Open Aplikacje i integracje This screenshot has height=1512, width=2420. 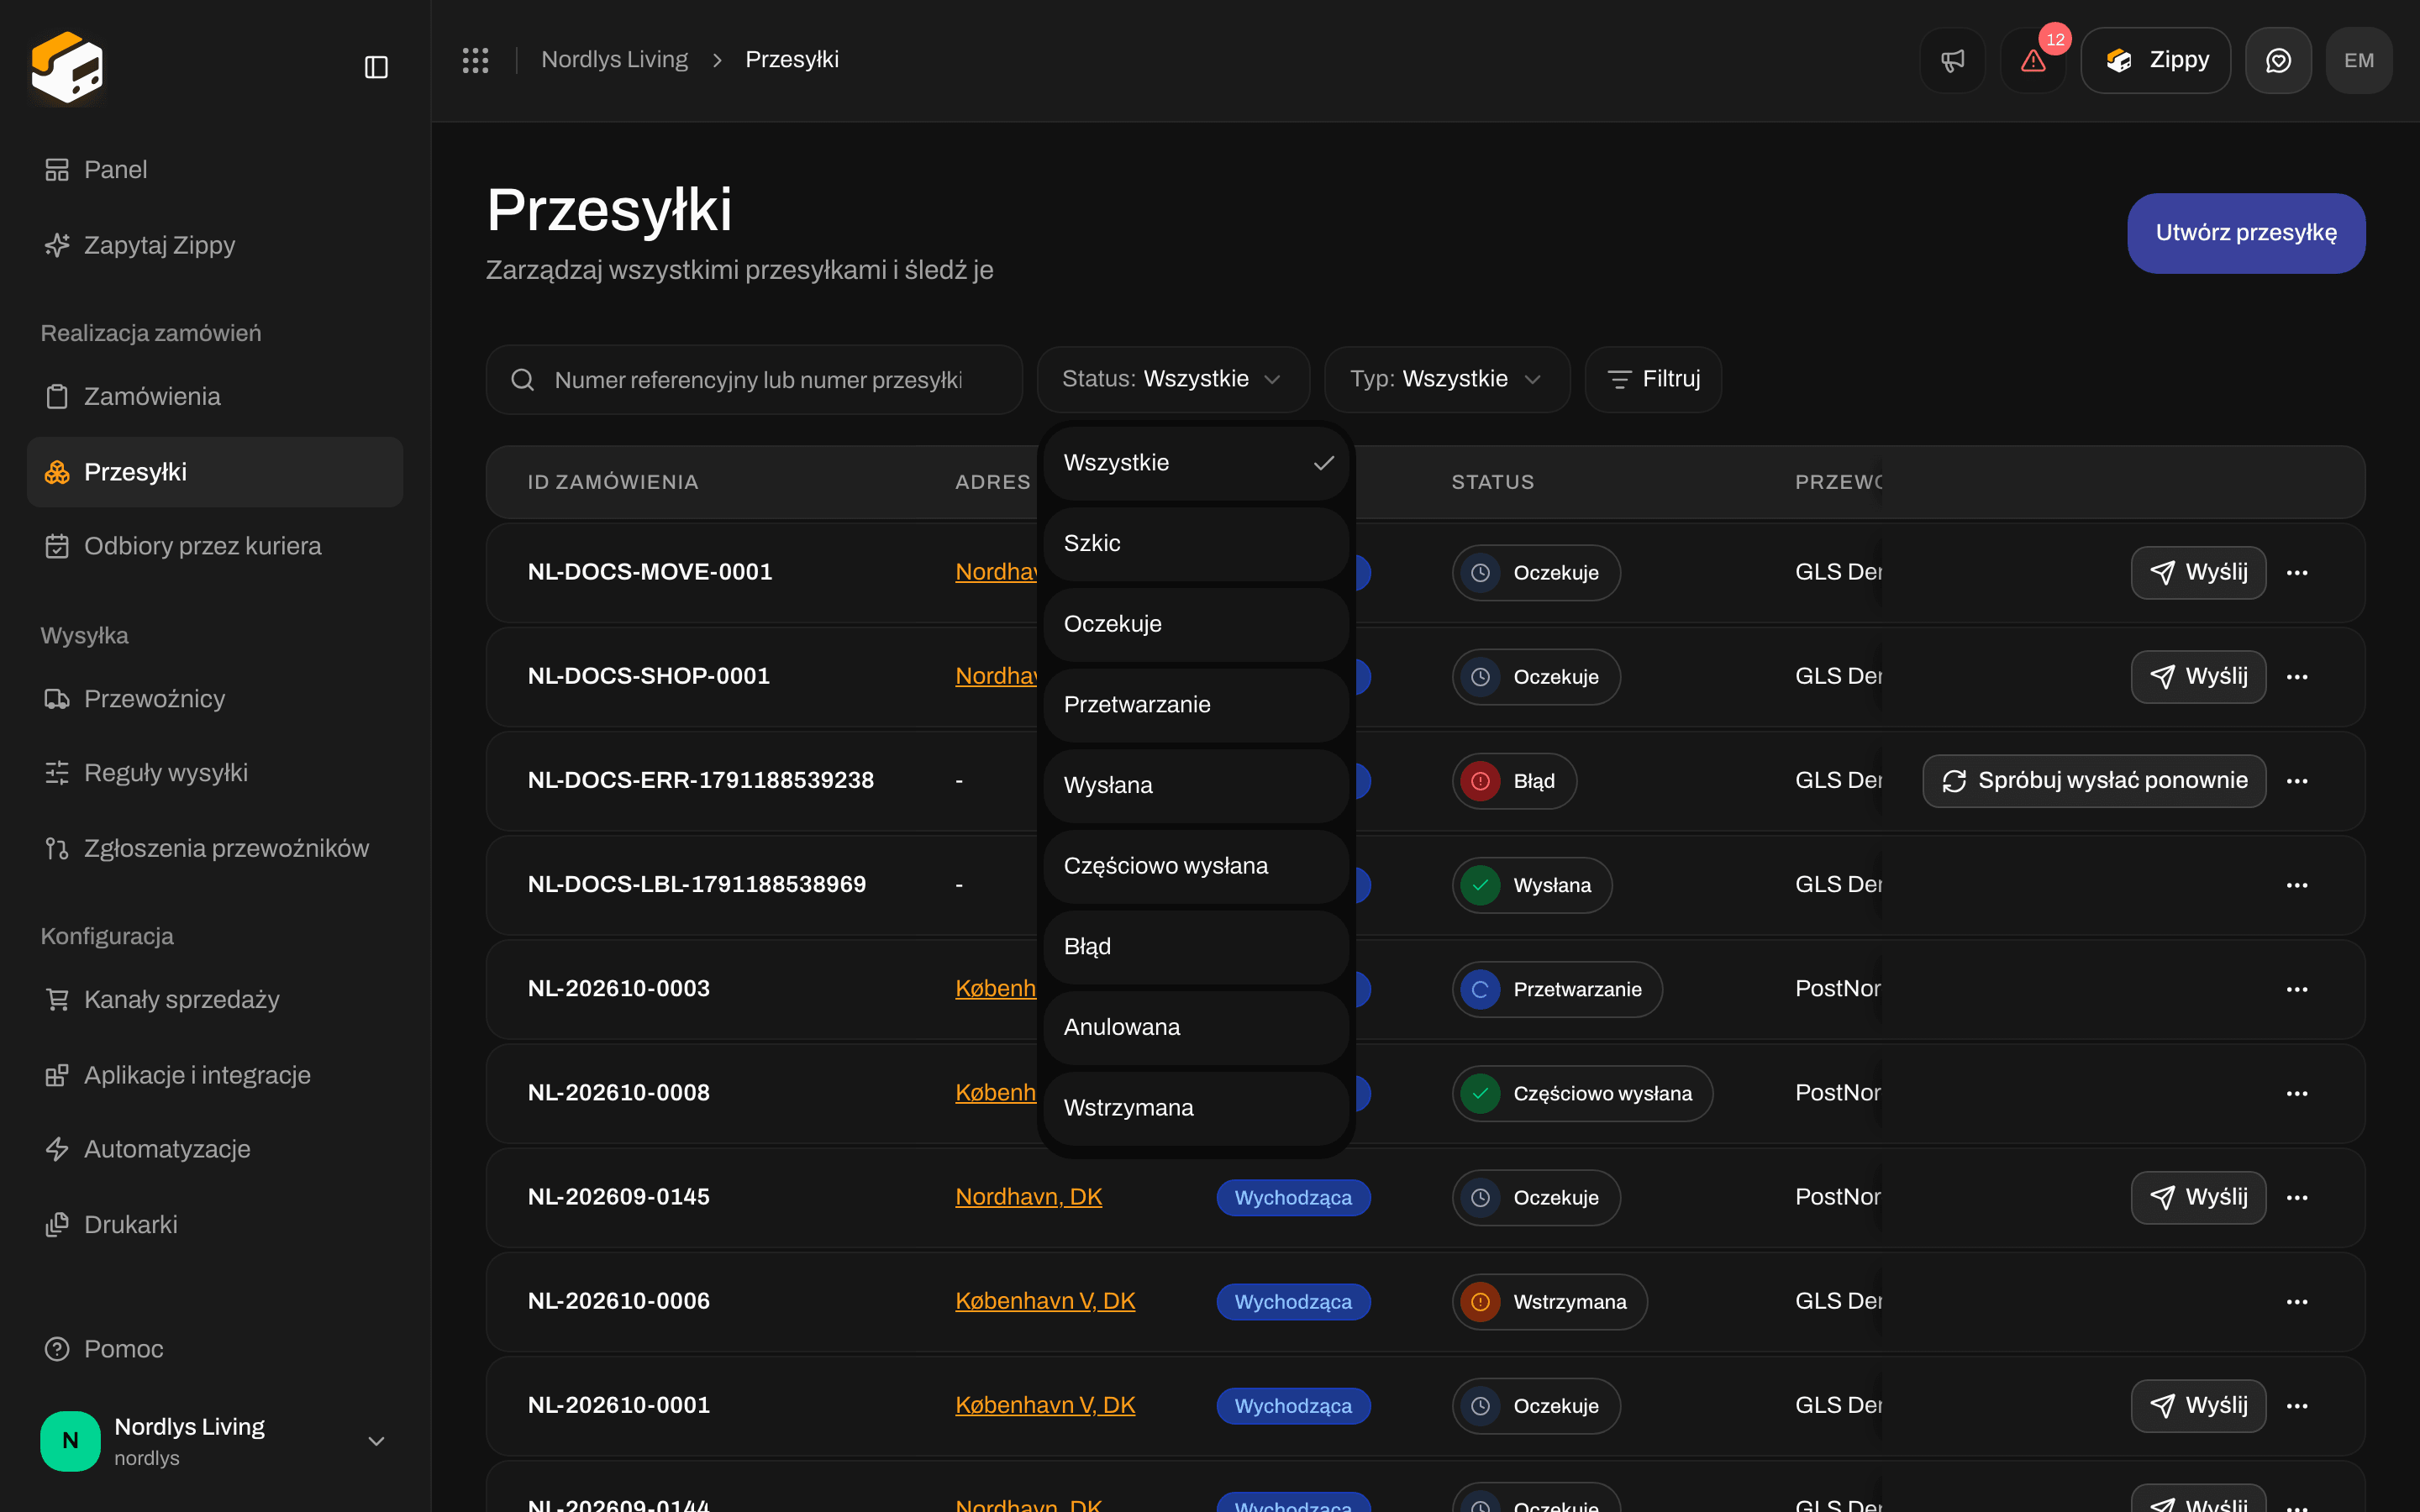click(x=215, y=1075)
